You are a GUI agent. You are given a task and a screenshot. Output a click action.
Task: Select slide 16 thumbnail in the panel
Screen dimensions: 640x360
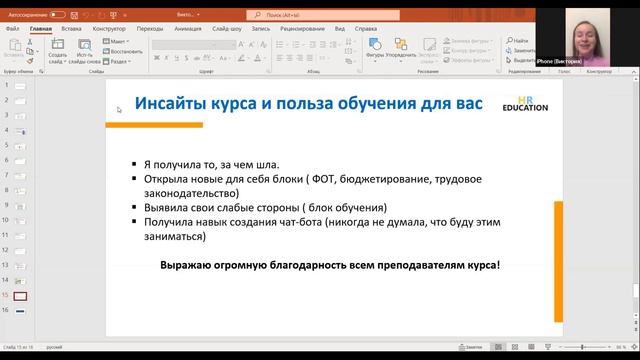[x=20, y=311]
